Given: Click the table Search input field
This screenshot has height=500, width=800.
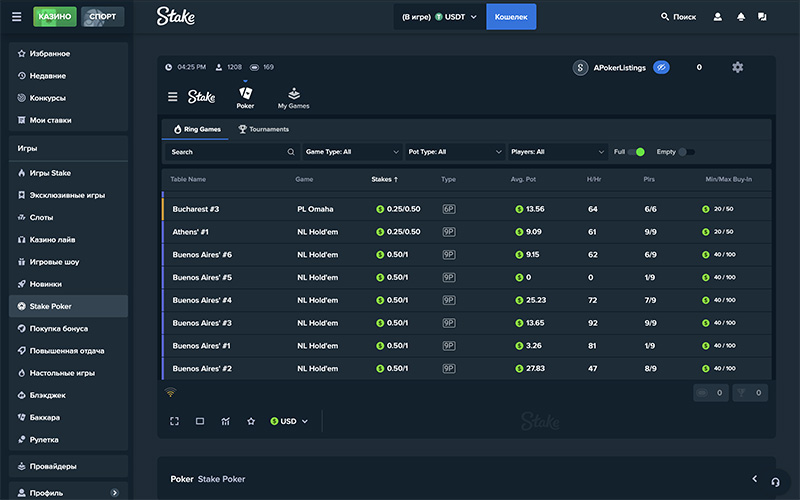Looking at the screenshot, I should pyautogui.click(x=231, y=152).
